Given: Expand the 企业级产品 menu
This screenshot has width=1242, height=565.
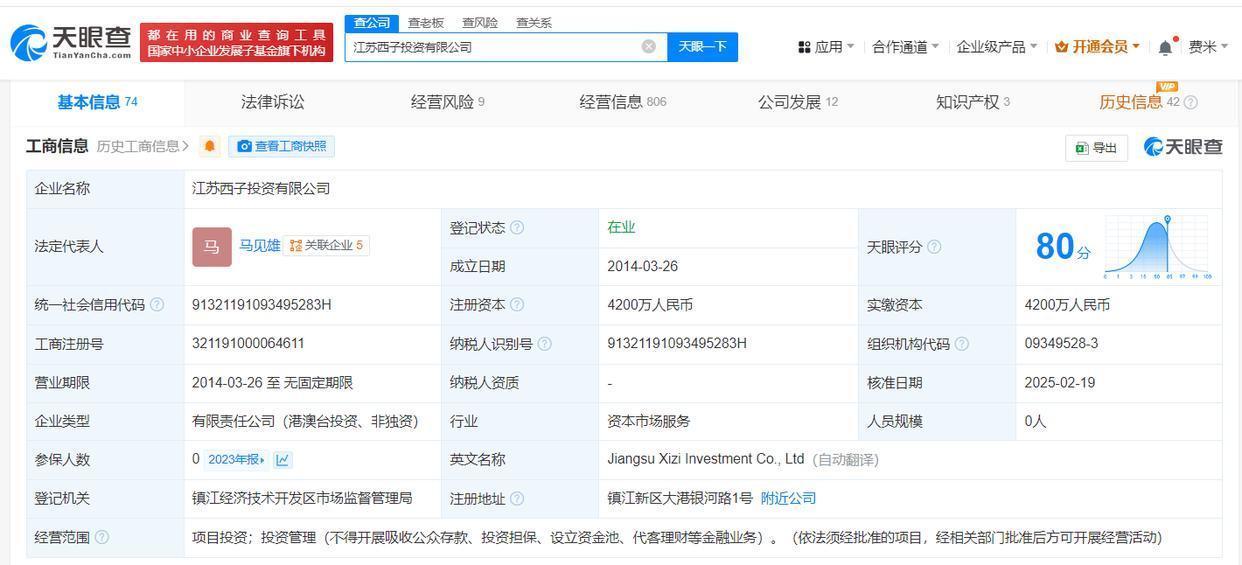Looking at the screenshot, I should tap(996, 47).
